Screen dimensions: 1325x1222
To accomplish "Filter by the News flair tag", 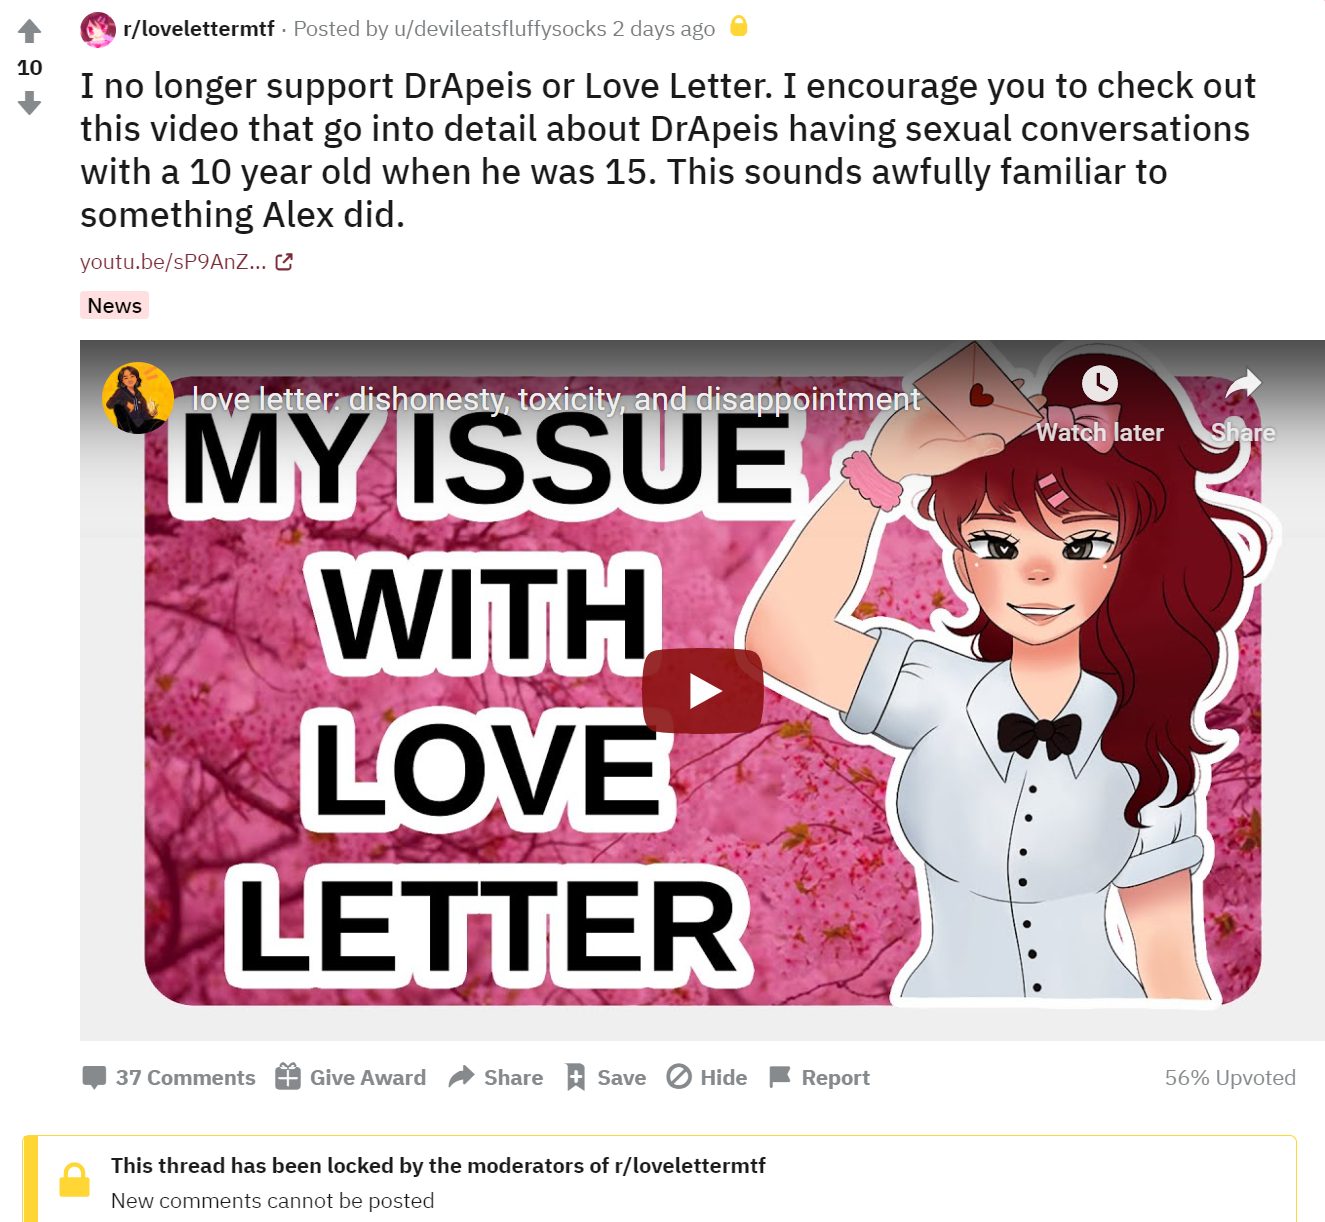I will coord(115,305).
